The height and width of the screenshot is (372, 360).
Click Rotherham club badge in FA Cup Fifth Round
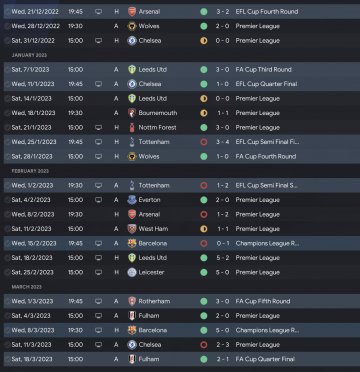pos(132,301)
